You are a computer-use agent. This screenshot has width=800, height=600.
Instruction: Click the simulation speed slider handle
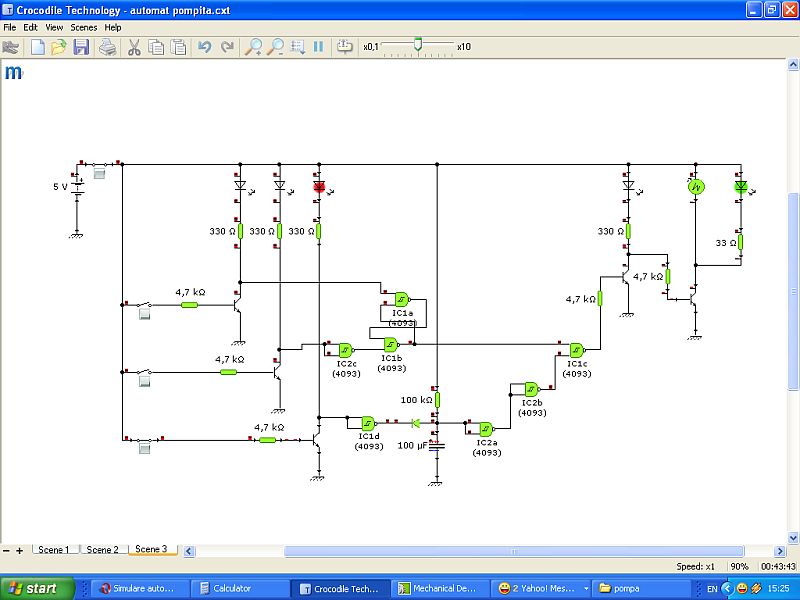pos(418,44)
